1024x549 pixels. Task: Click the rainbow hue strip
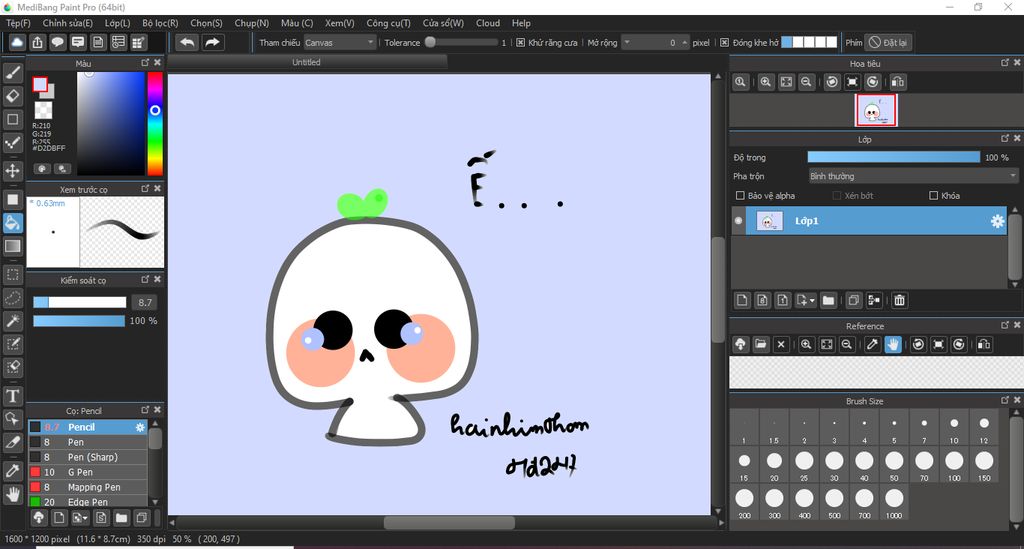155,123
